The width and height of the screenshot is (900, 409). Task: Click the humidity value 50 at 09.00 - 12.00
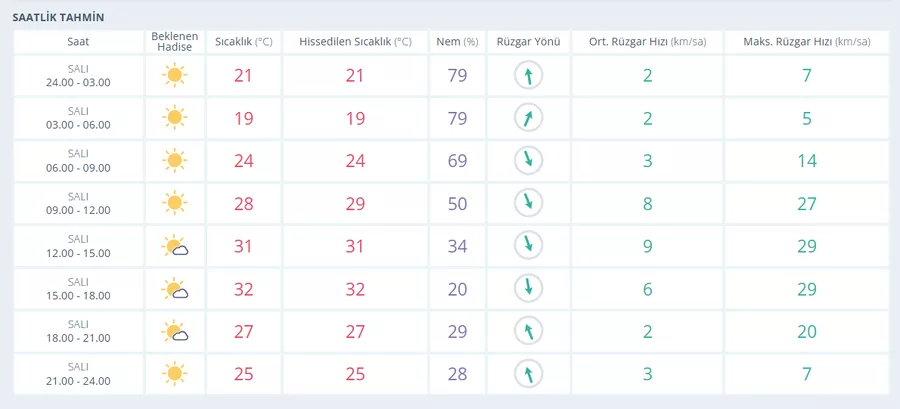click(x=457, y=204)
